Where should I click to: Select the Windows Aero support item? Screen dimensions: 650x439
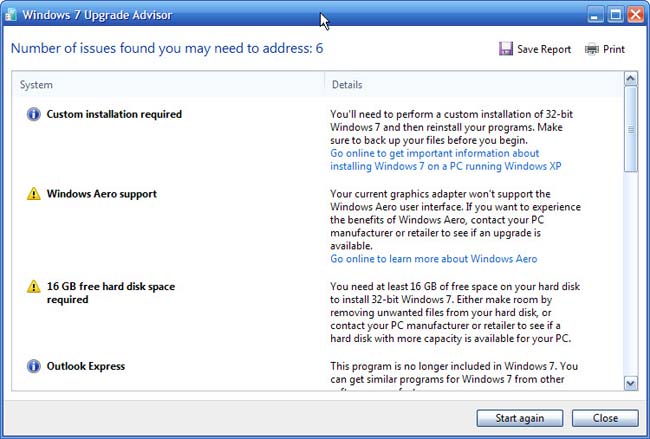pos(102,194)
